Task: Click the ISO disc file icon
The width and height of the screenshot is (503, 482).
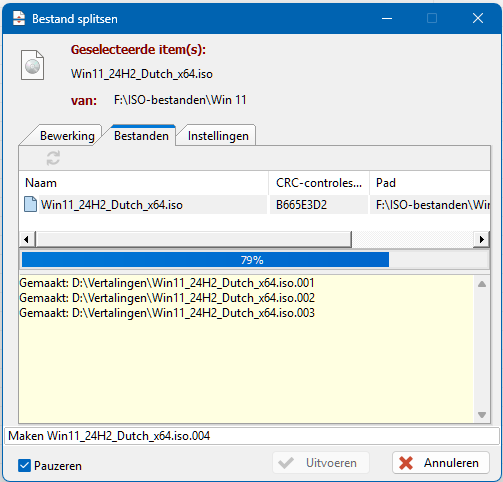Action: click(32, 65)
